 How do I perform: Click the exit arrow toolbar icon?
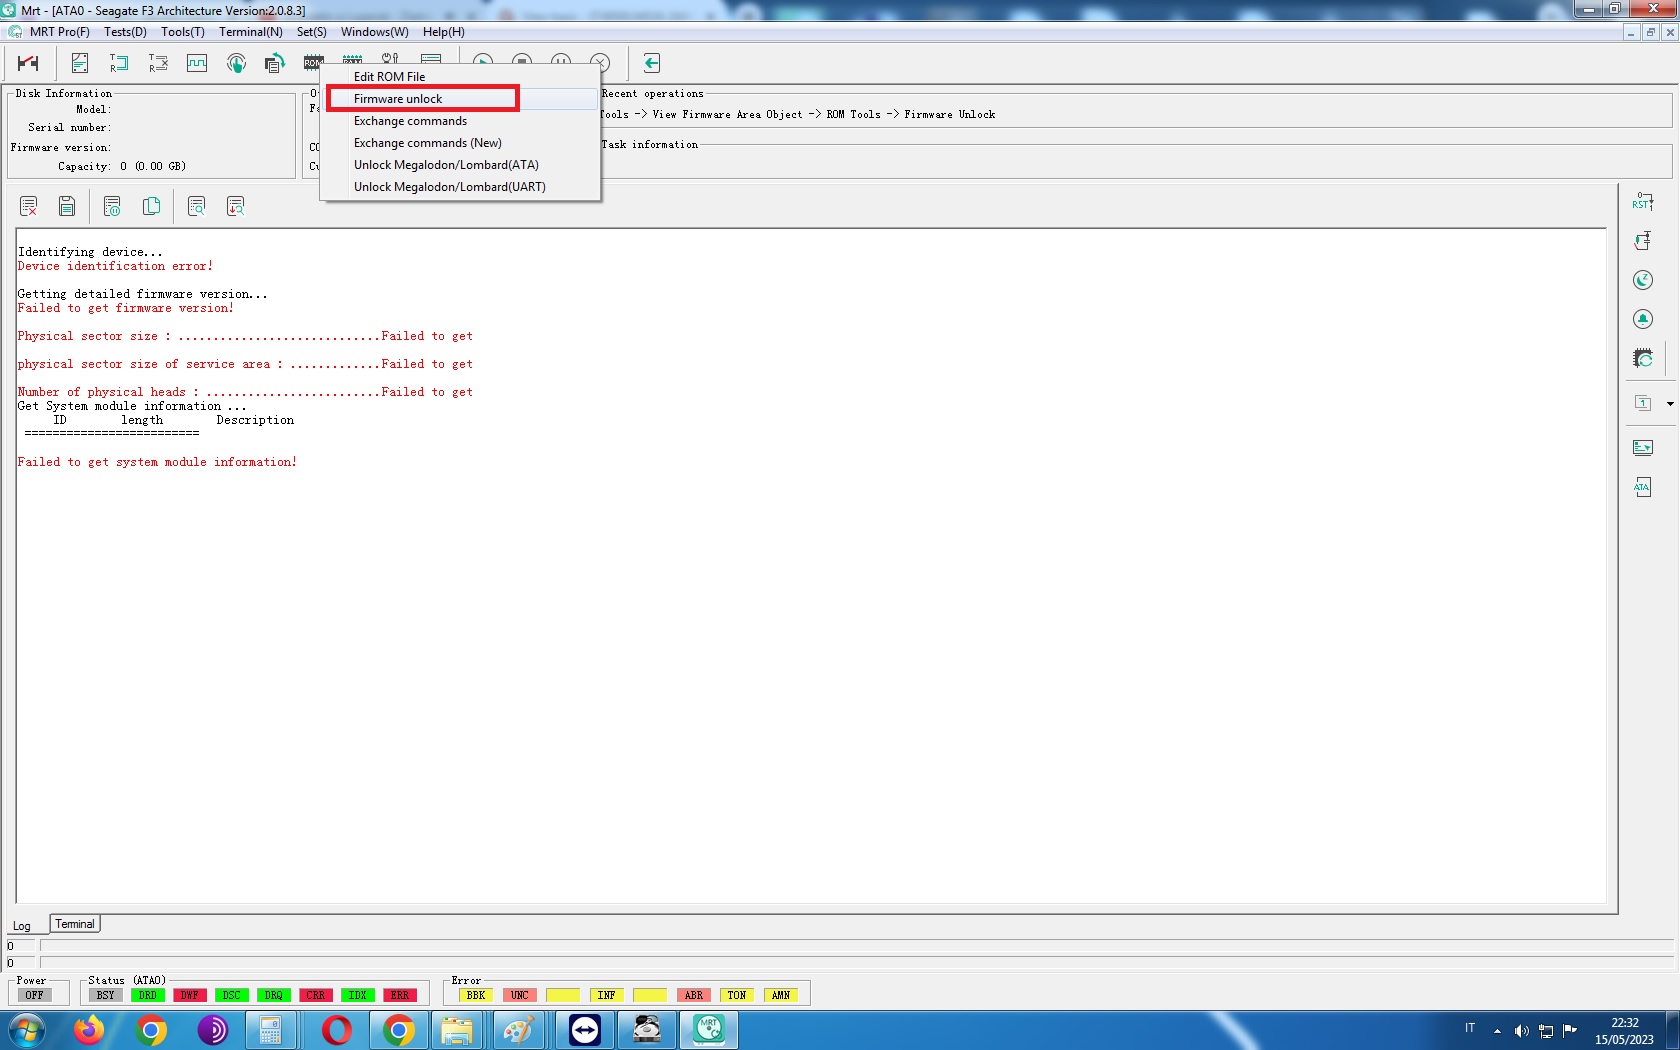[x=651, y=63]
